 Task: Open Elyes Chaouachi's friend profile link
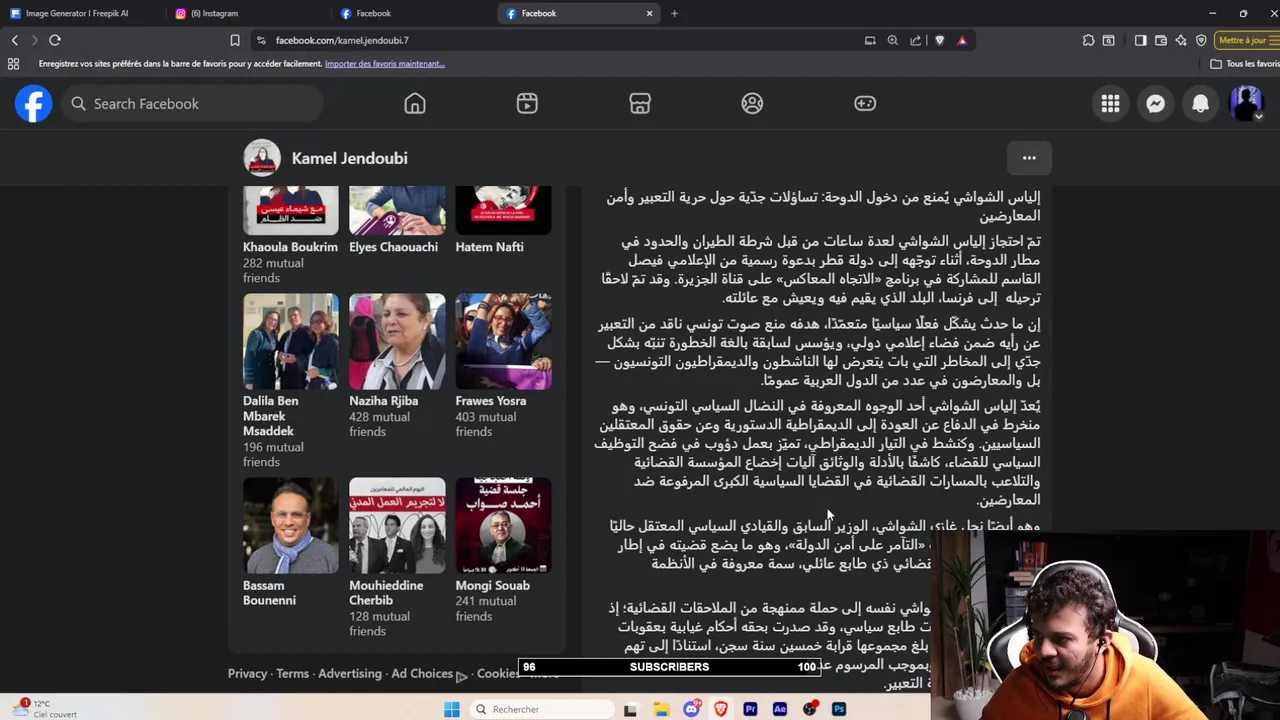pos(393,247)
